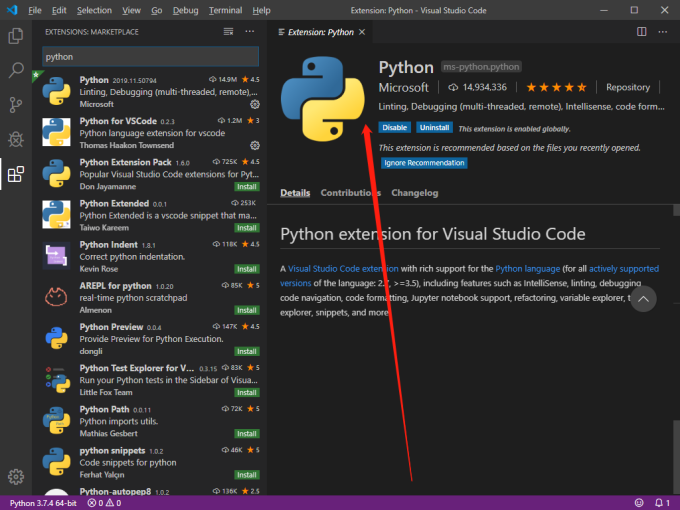Viewport: 680px width, 510px height.
Task: Switch to the Changelog tab
Action: pyautogui.click(x=415, y=193)
